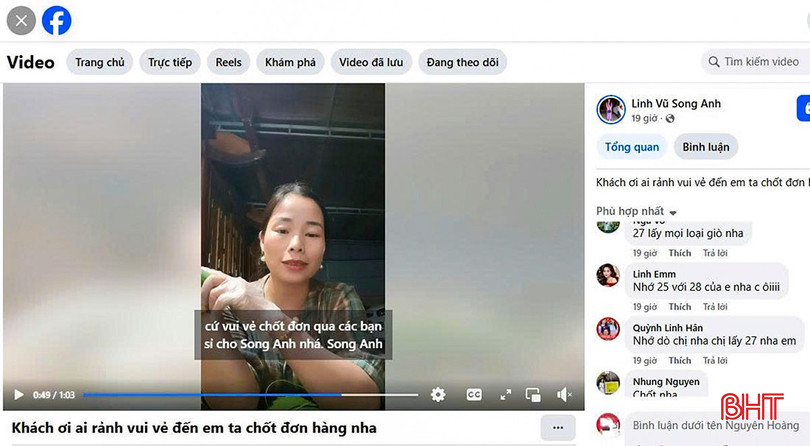The height and width of the screenshot is (446, 810).
Task: Switch to the 'Tổng quan' tab
Action: pyautogui.click(x=632, y=147)
